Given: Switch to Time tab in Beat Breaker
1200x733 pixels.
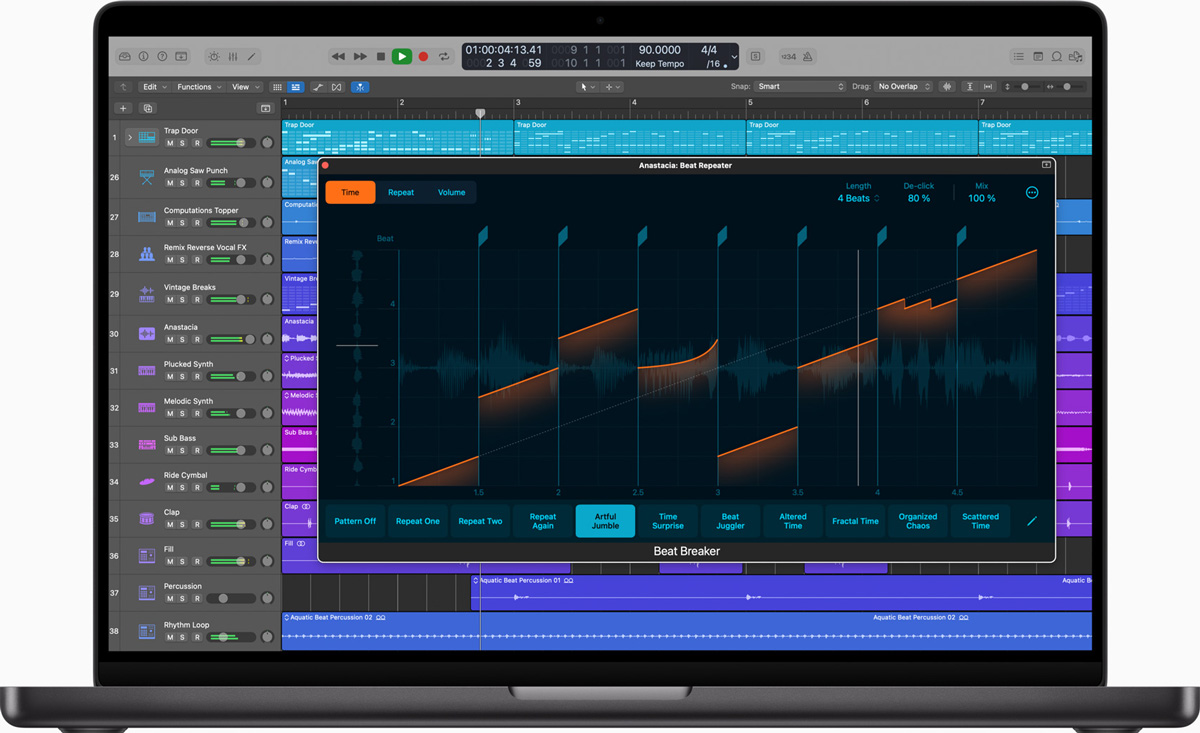Looking at the screenshot, I should [x=350, y=192].
